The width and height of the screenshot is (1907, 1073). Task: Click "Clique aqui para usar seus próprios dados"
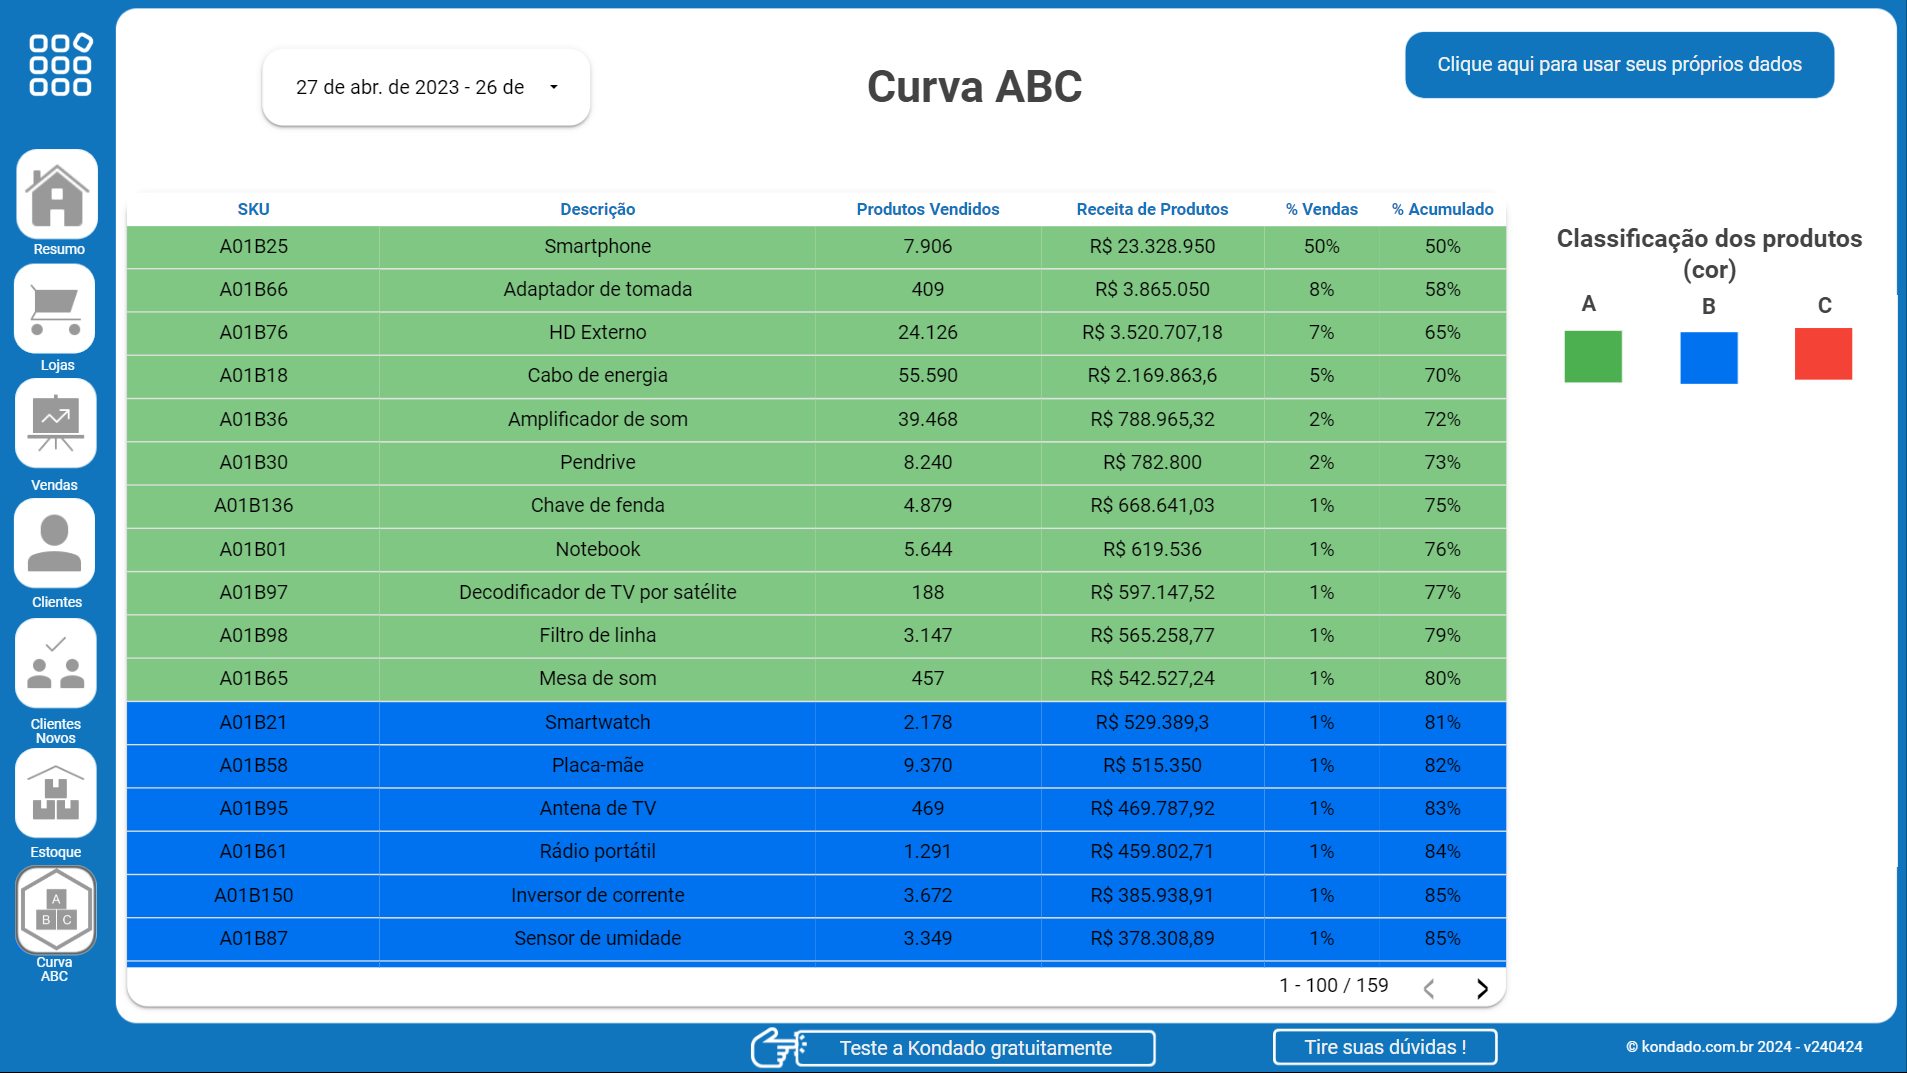tap(1618, 64)
